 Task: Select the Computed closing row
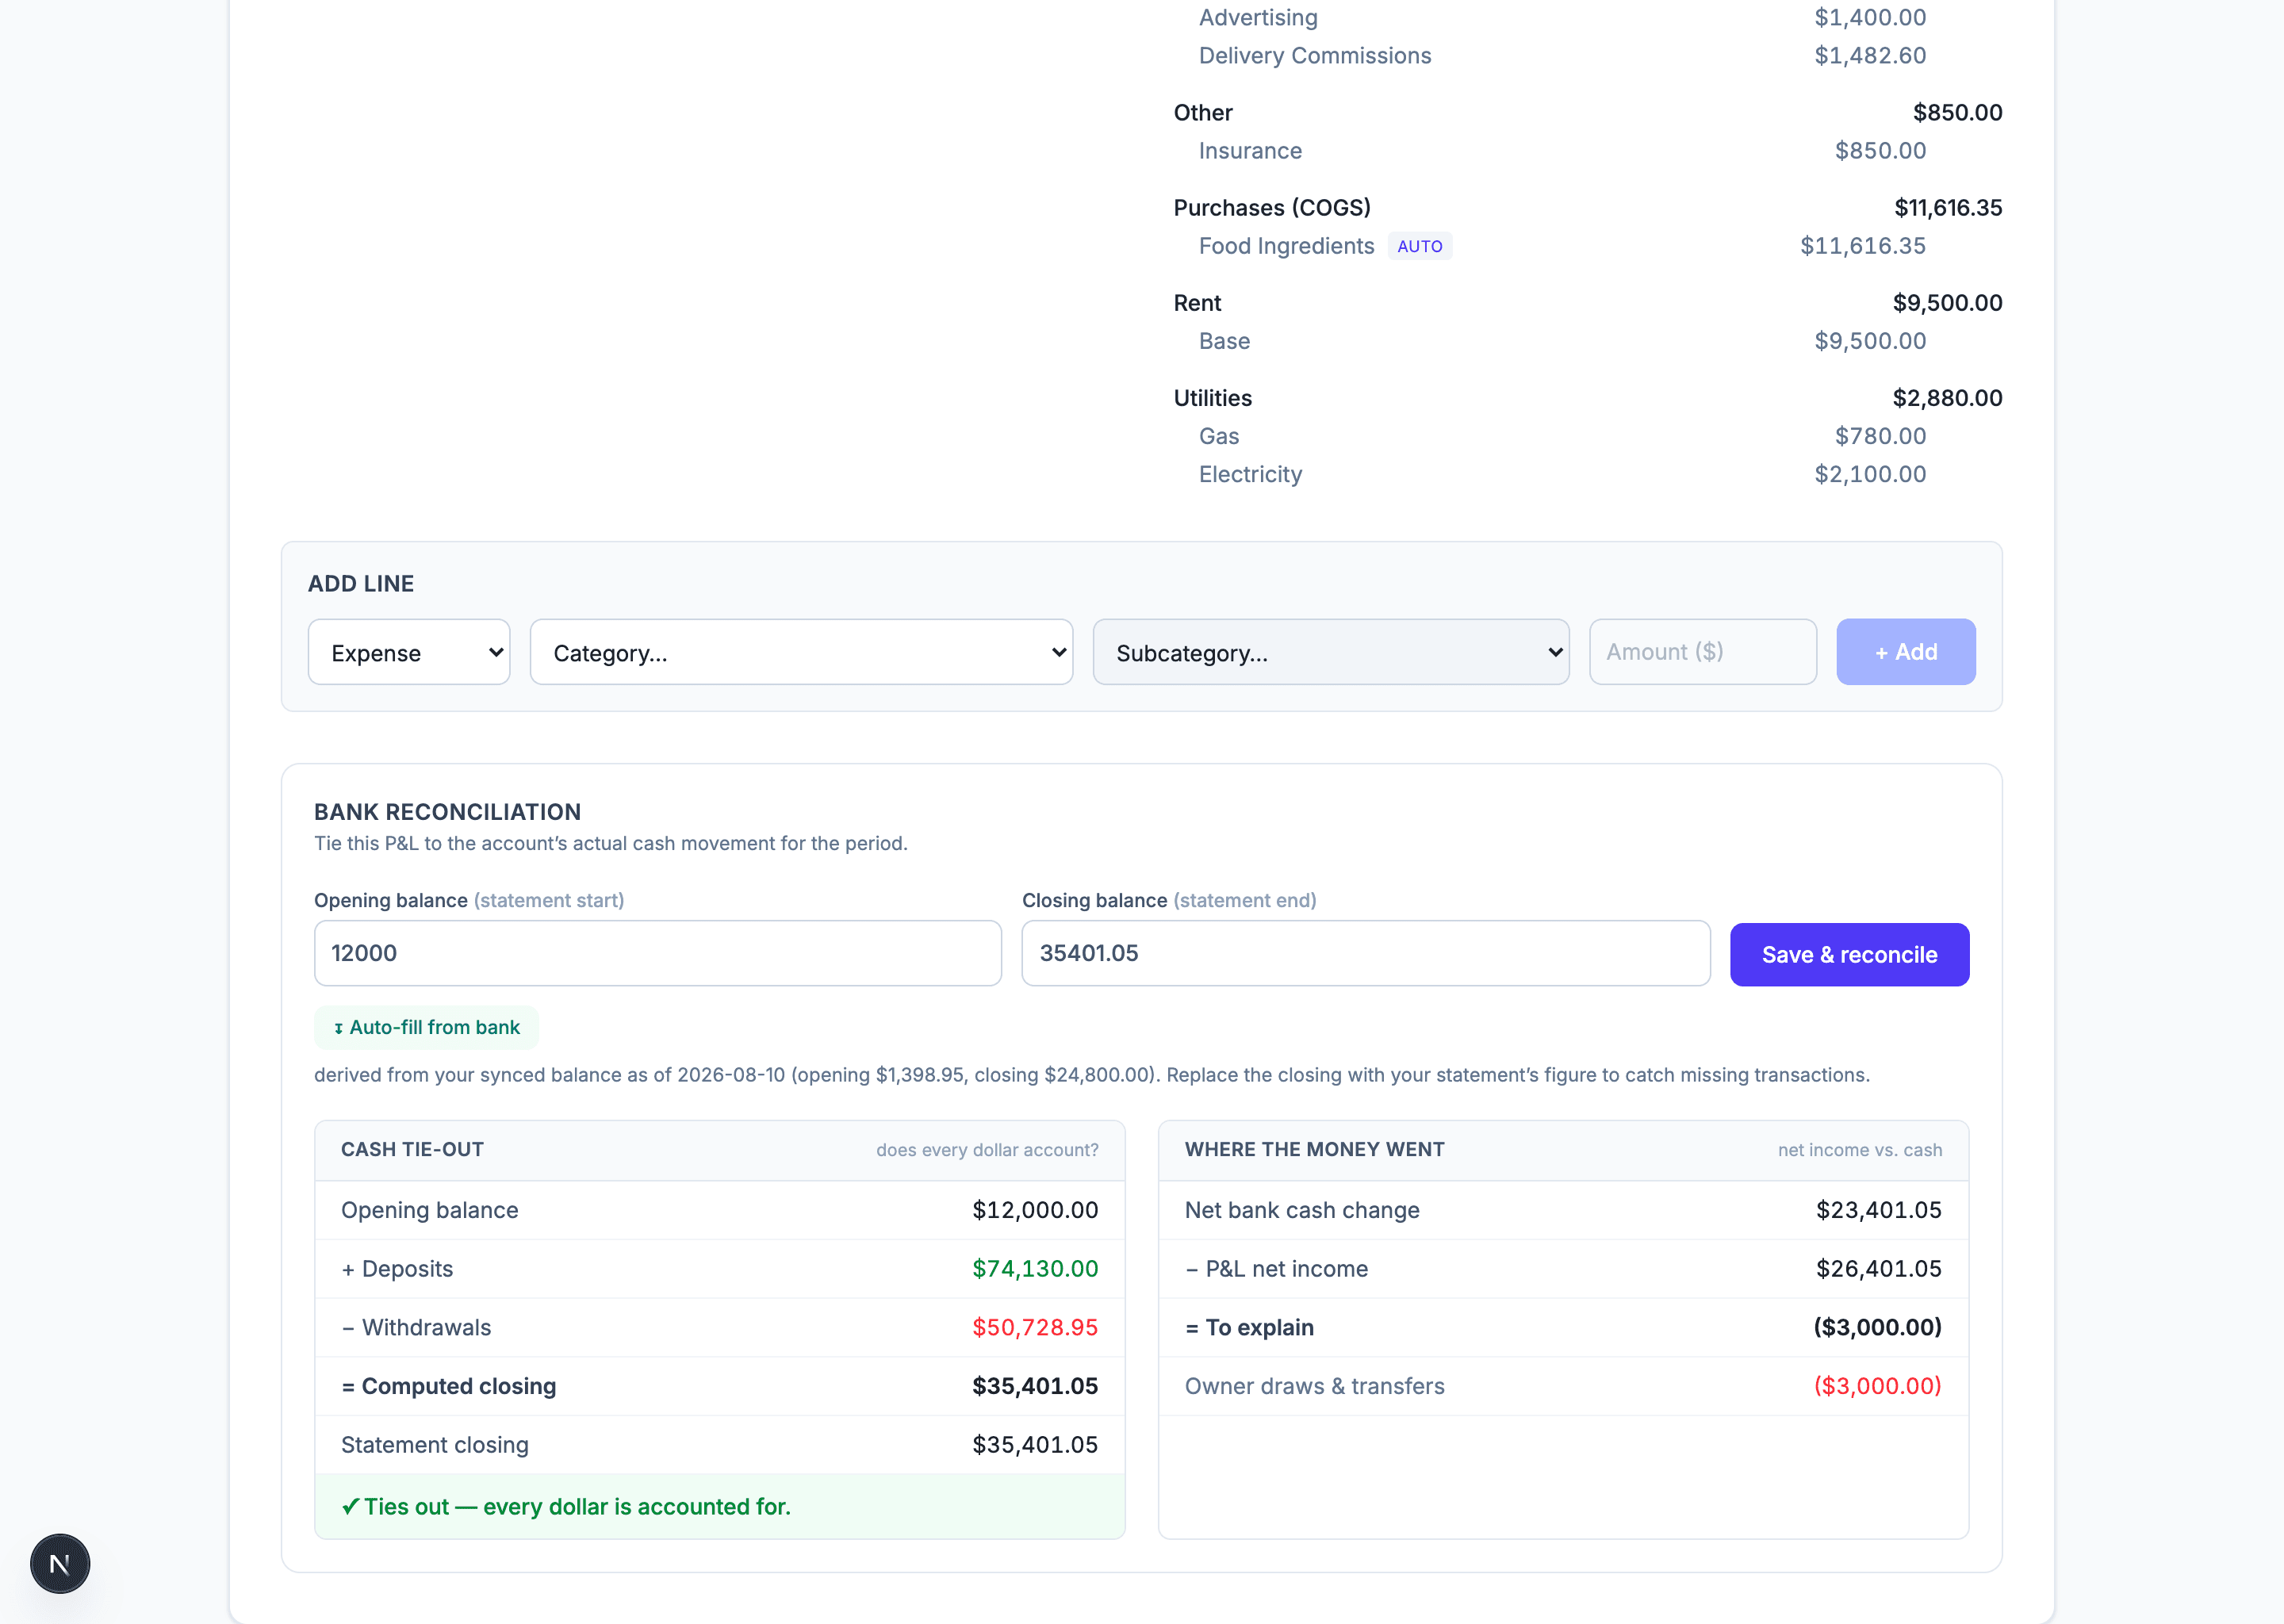[x=720, y=1386]
